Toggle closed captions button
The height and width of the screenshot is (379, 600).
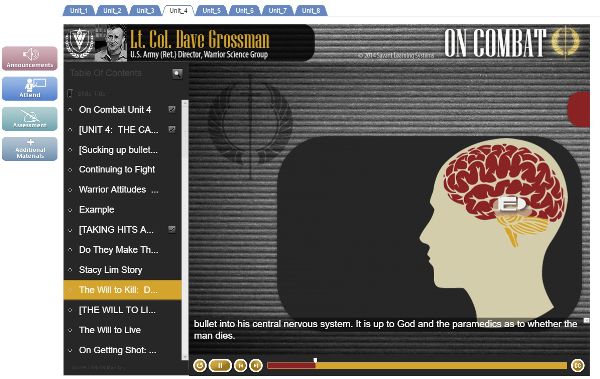coord(577,366)
